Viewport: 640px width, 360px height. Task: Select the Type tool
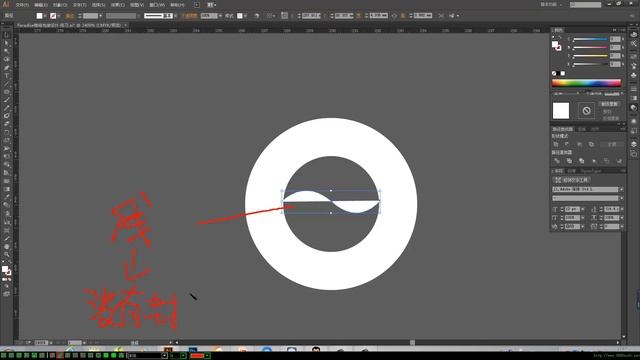[x=7, y=76]
